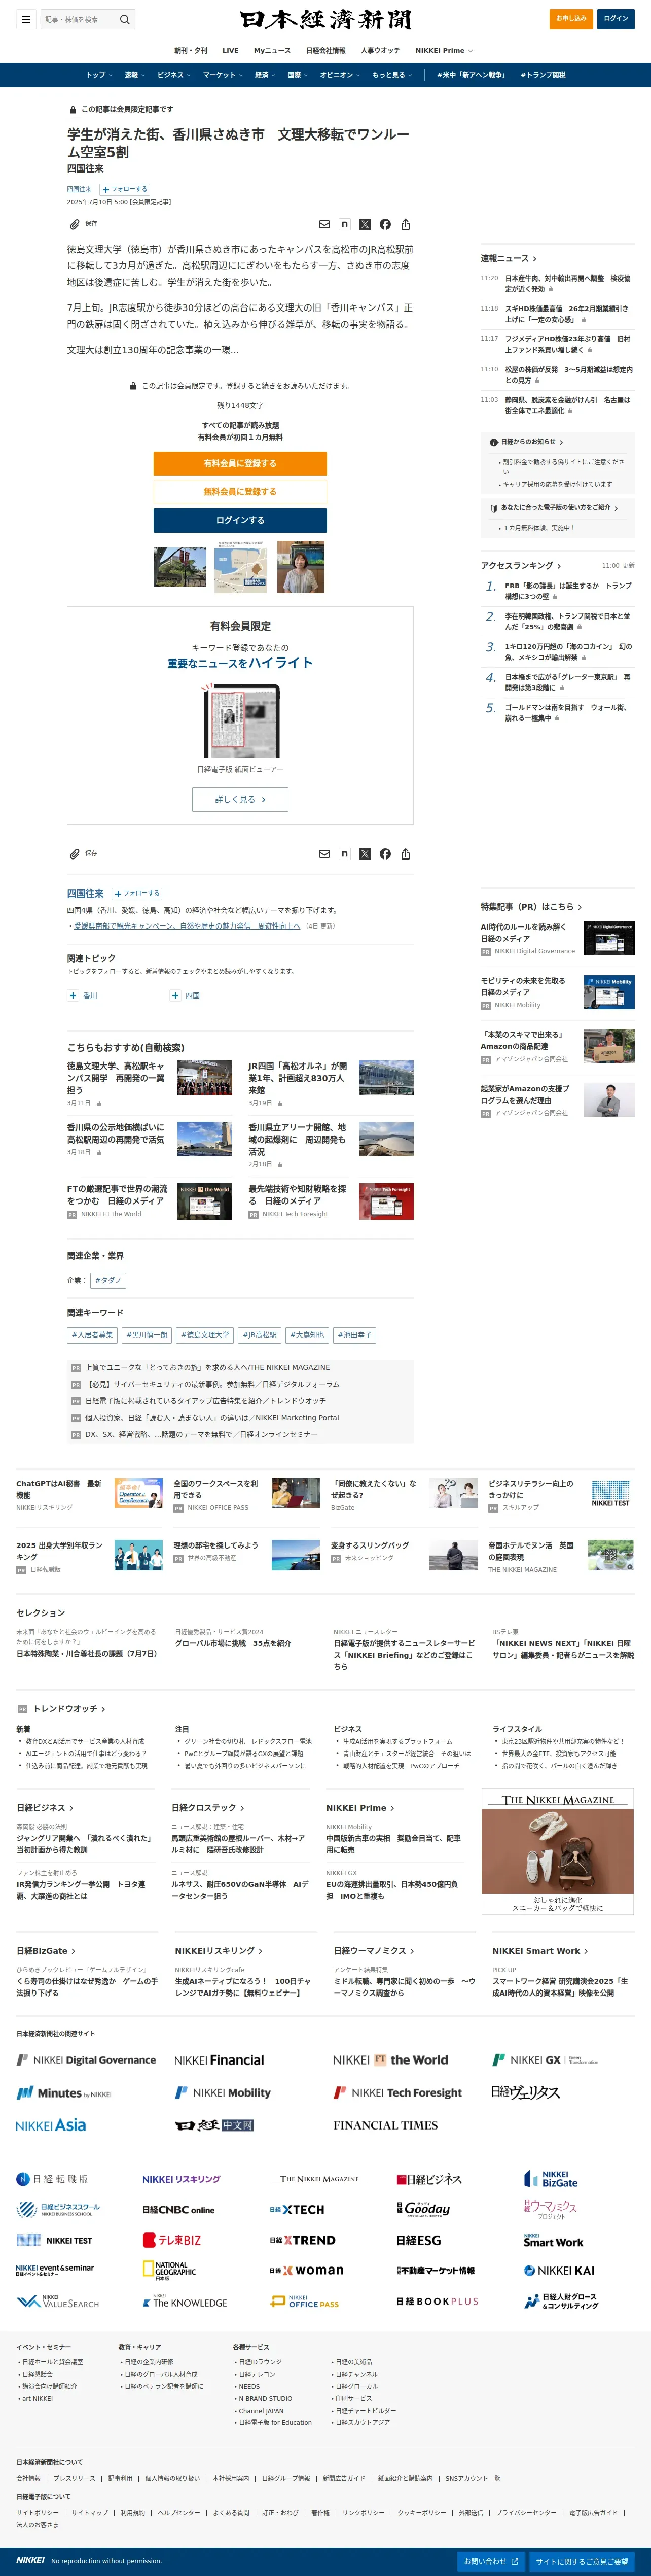
Task: Open #トランプ関税 topic in nav bar
Action: tap(543, 75)
